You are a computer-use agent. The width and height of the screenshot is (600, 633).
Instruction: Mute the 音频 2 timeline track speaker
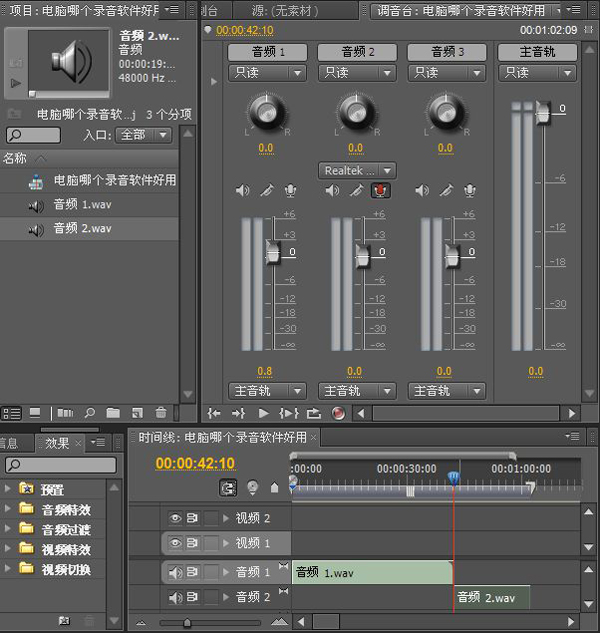(x=175, y=597)
